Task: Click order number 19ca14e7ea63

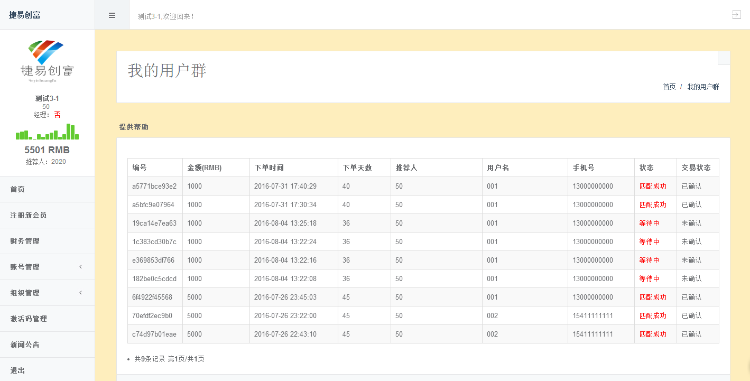Action: [x=154, y=223]
